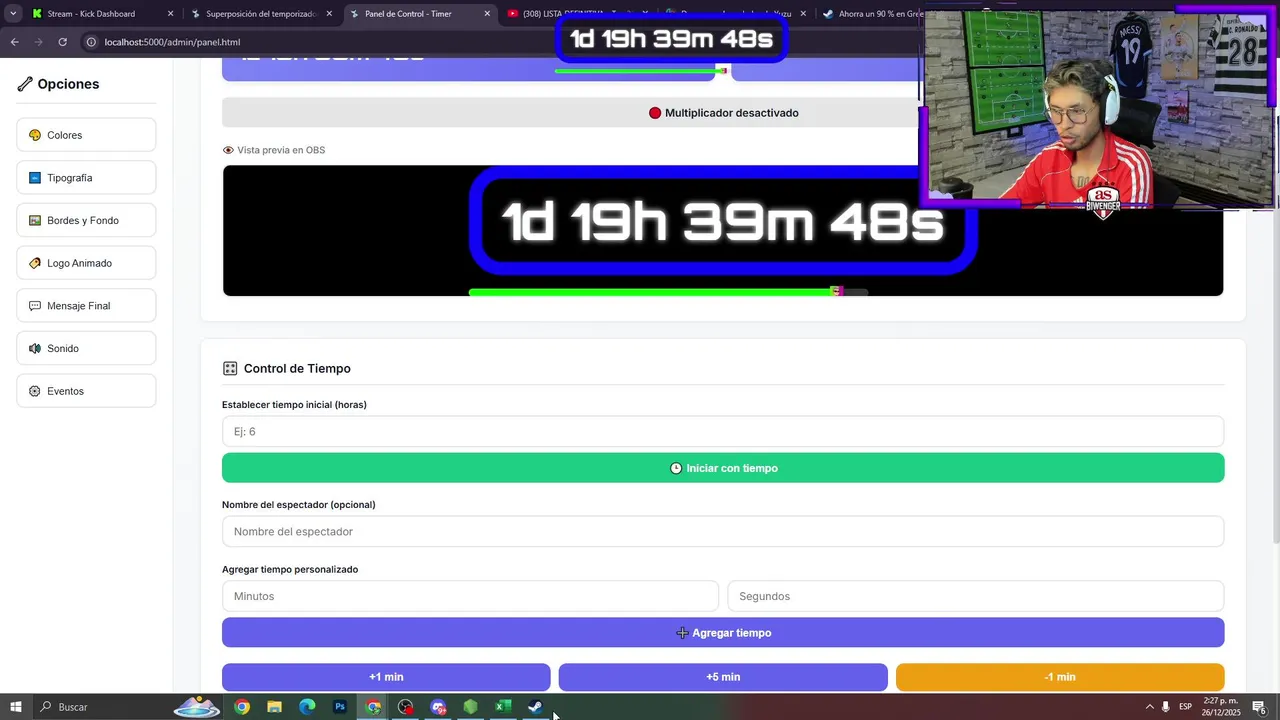Open the Chrome tab search dropdown
This screenshot has height=720, width=1280.
pos(13,14)
